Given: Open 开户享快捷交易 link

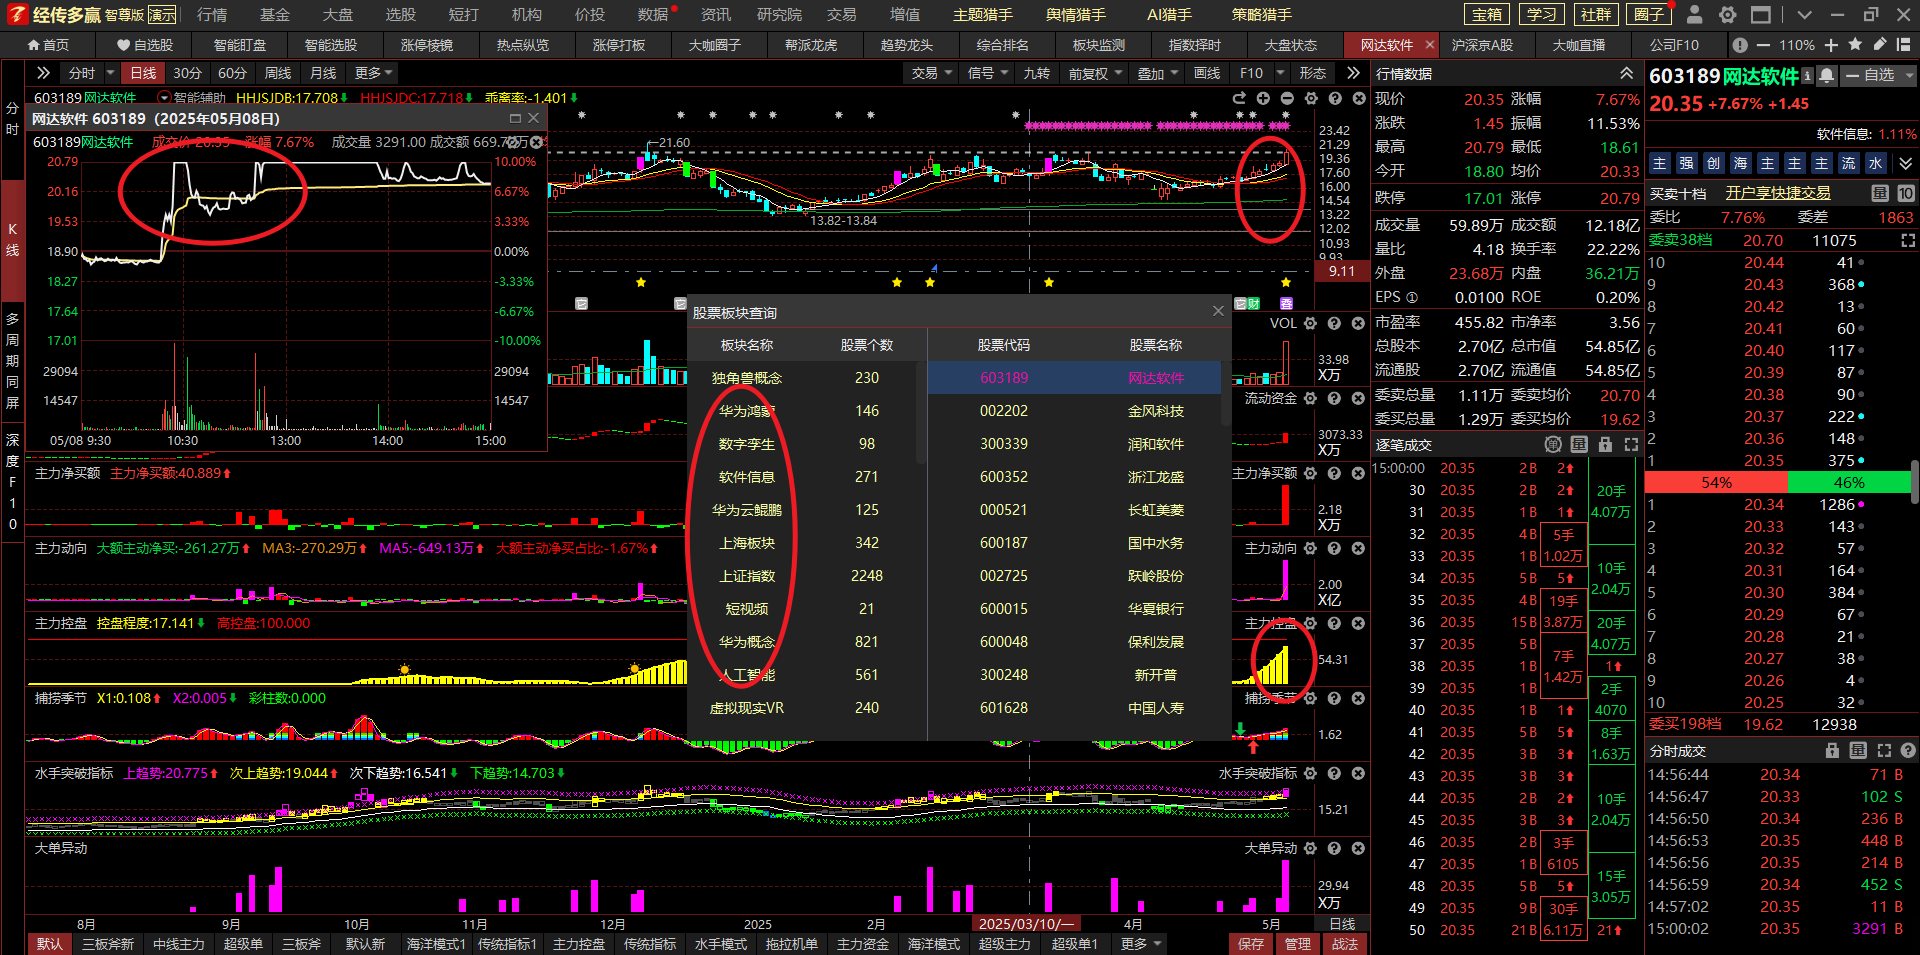Looking at the screenshot, I should coord(1778,193).
